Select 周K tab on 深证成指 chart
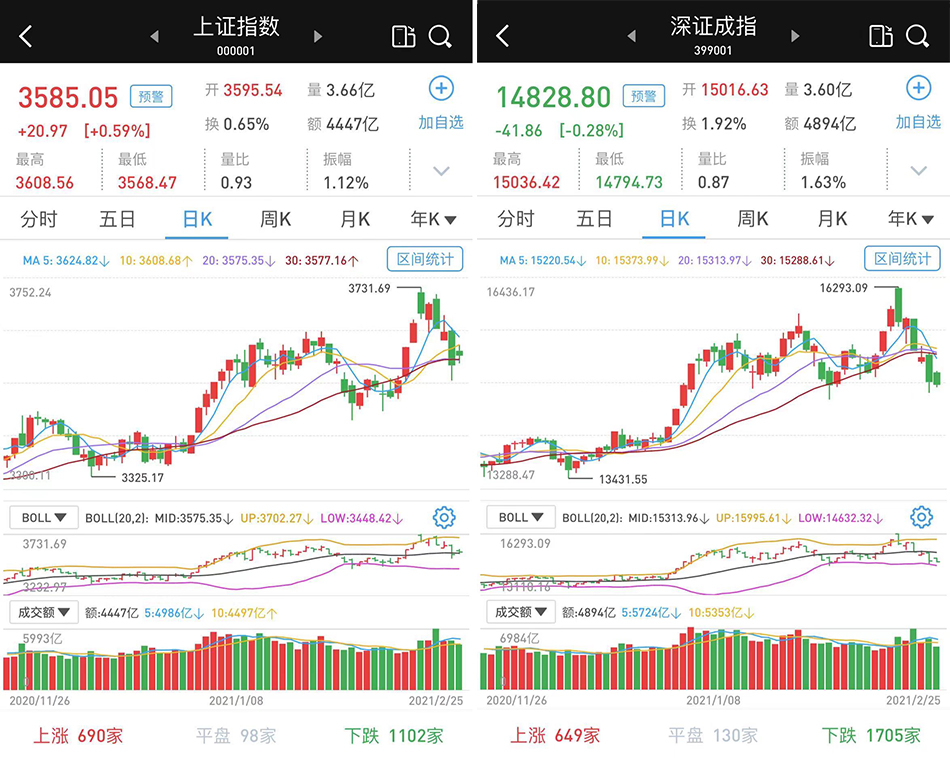 point(752,219)
